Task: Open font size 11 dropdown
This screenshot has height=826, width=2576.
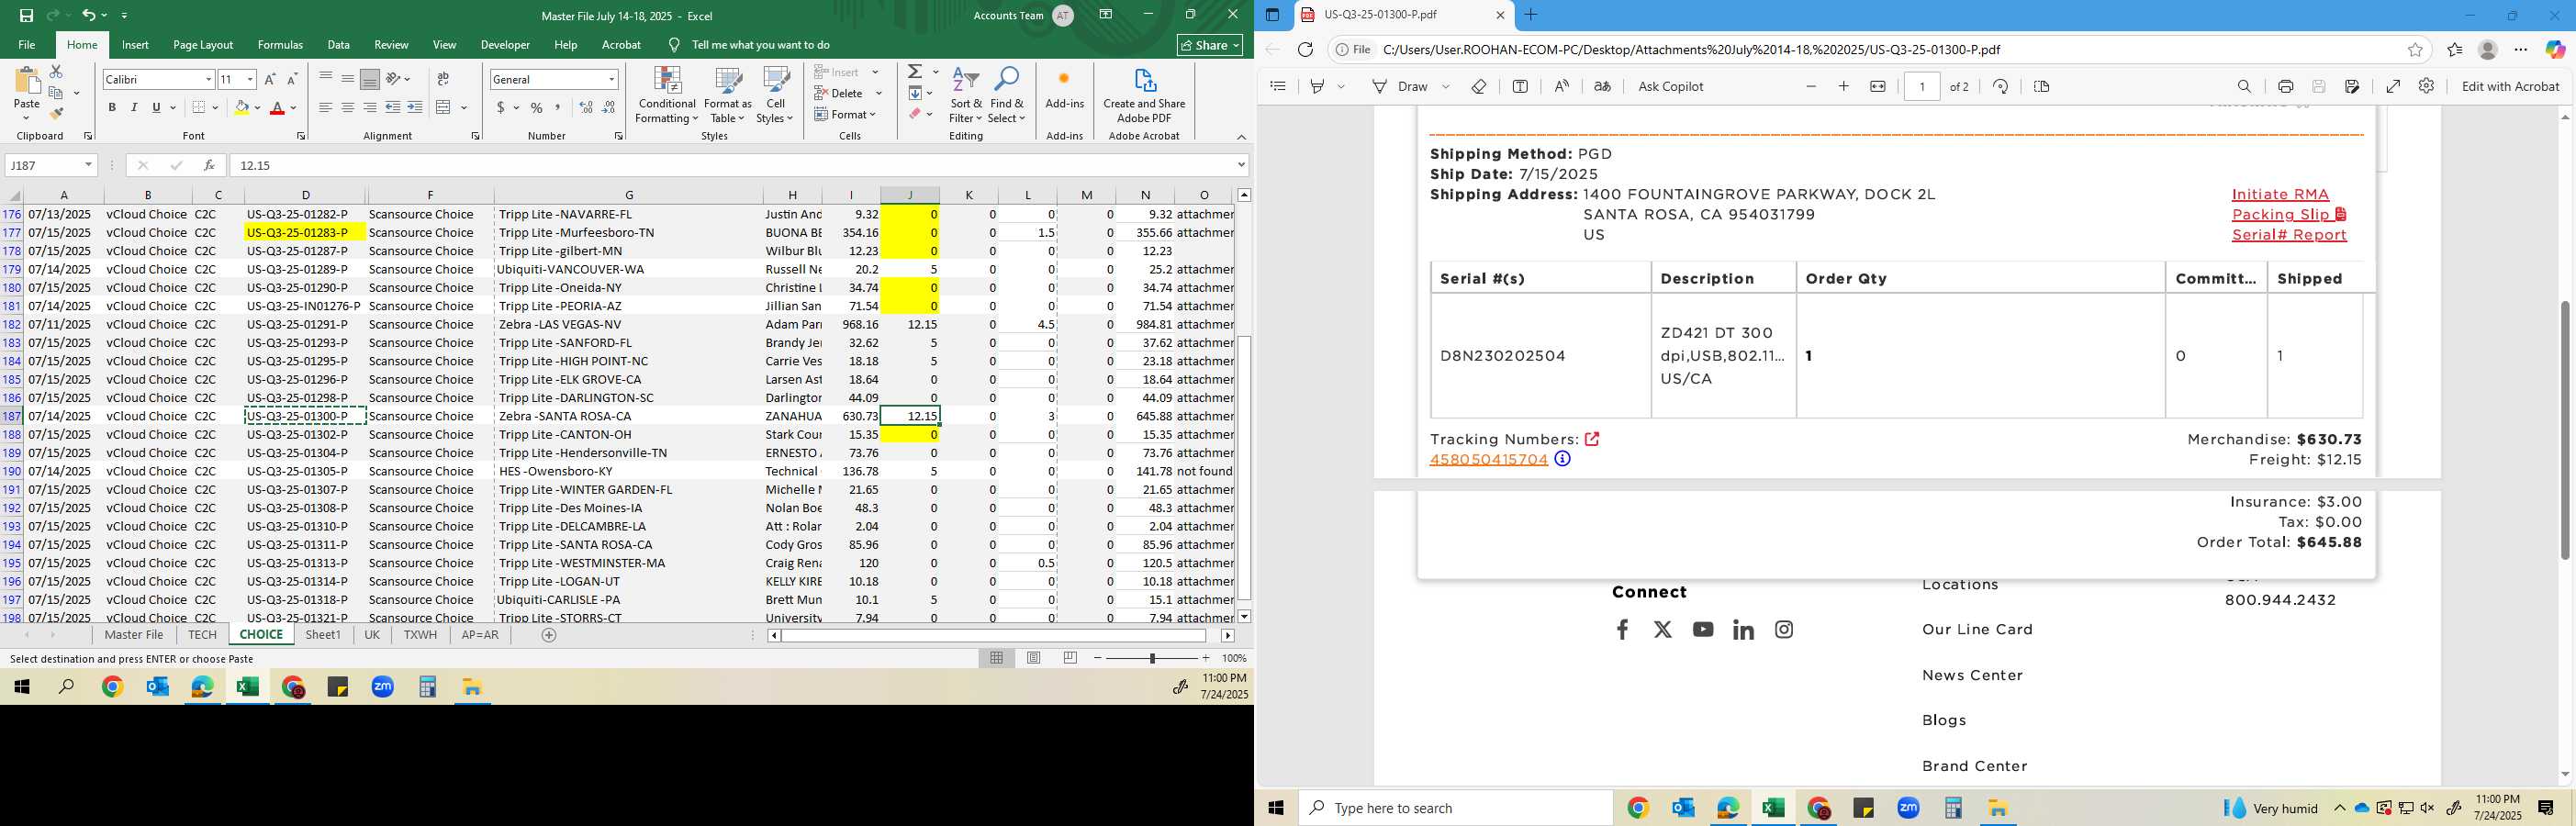Action: click(250, 79)
